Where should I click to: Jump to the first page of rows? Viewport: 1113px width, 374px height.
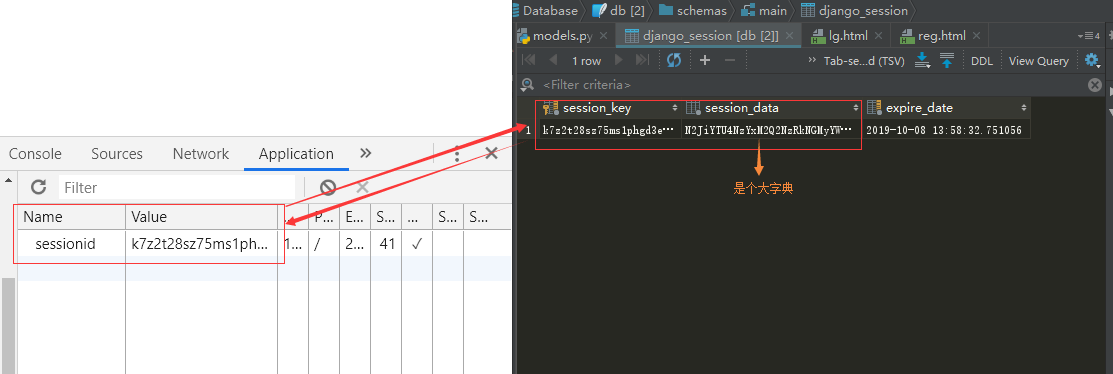(x=529, y=60)
